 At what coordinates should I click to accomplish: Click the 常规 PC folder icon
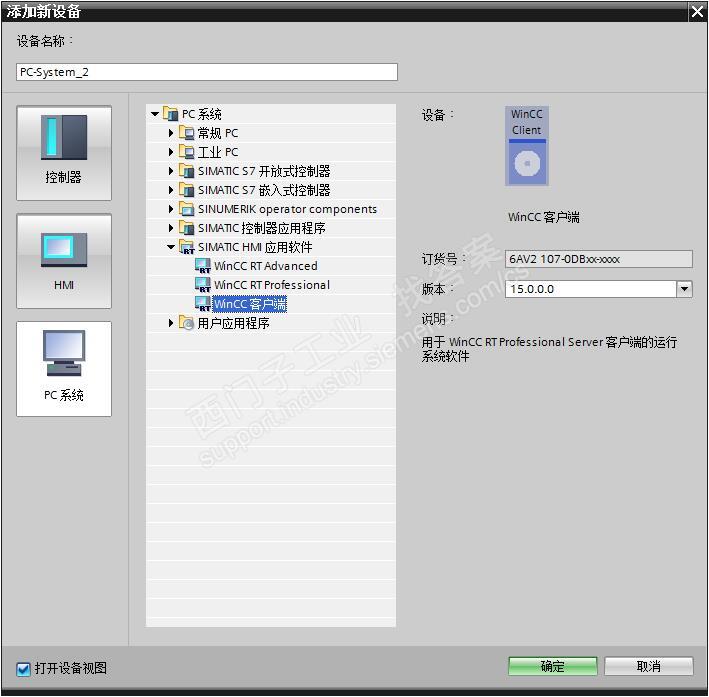pyautogui.click(x=186, y=133)
